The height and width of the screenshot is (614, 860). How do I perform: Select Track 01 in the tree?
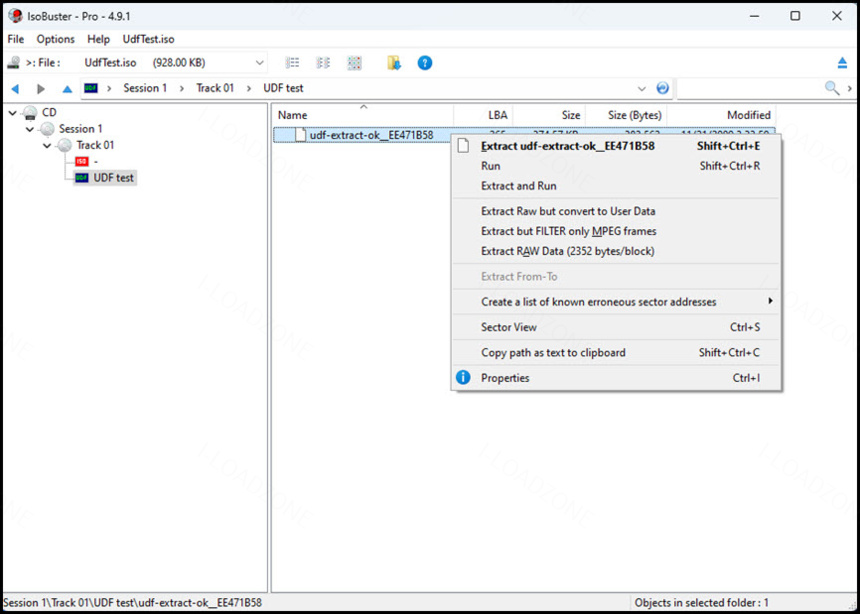point(95,145)
